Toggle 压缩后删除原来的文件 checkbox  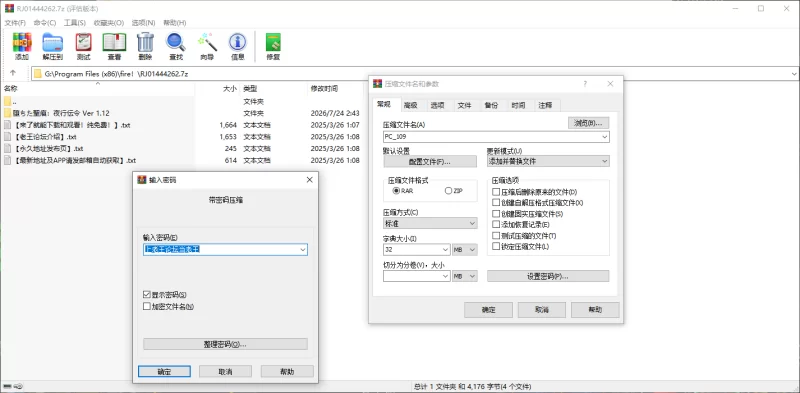496,192
